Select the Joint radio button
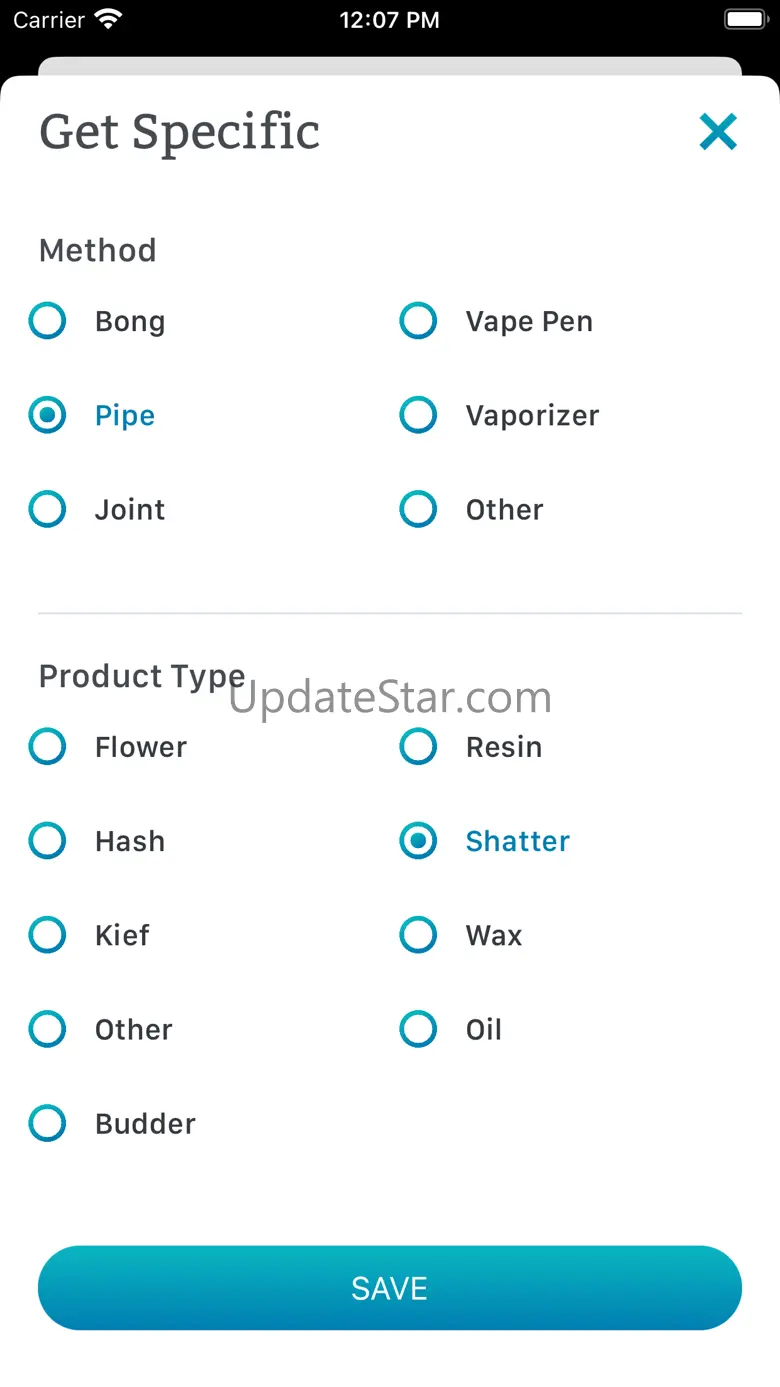780x1387 pixels. (47, 510)
